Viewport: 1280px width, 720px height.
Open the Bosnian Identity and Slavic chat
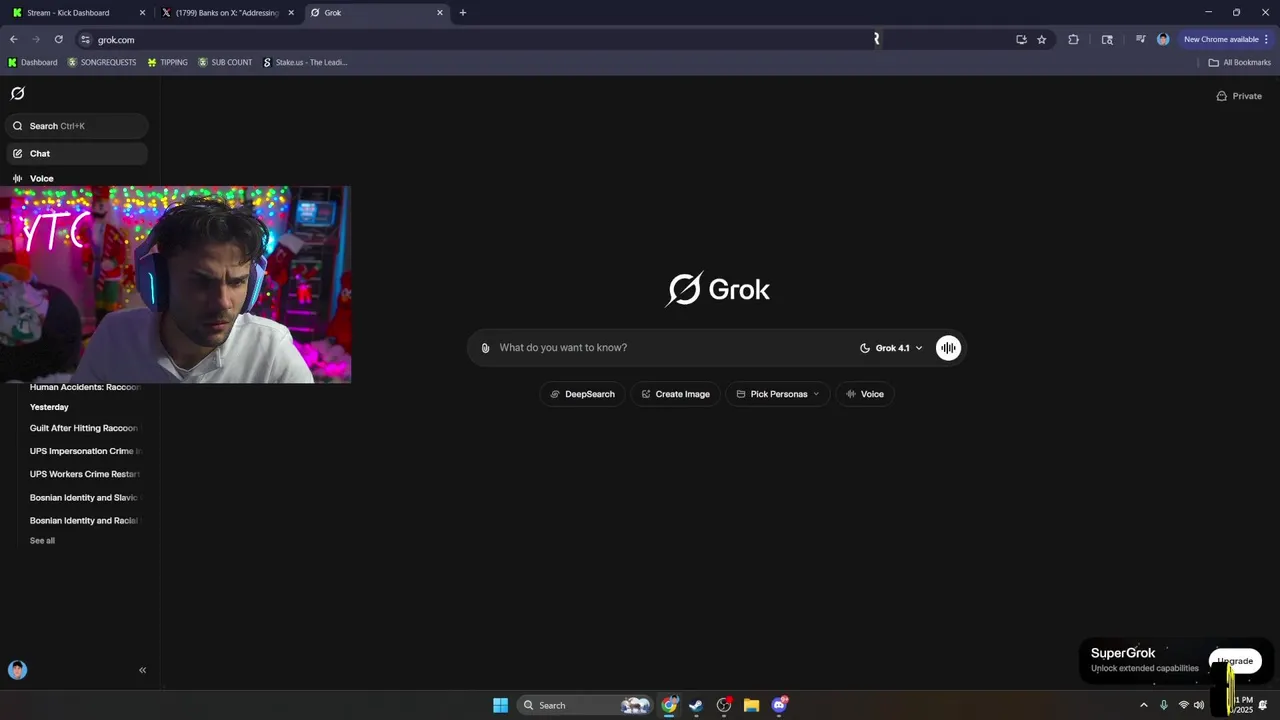coord(85,497)
